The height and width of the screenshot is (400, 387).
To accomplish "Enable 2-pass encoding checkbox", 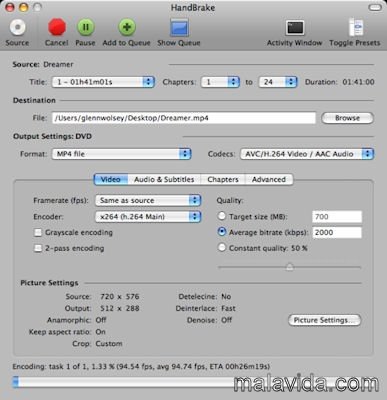I will [x=38, y=248].
